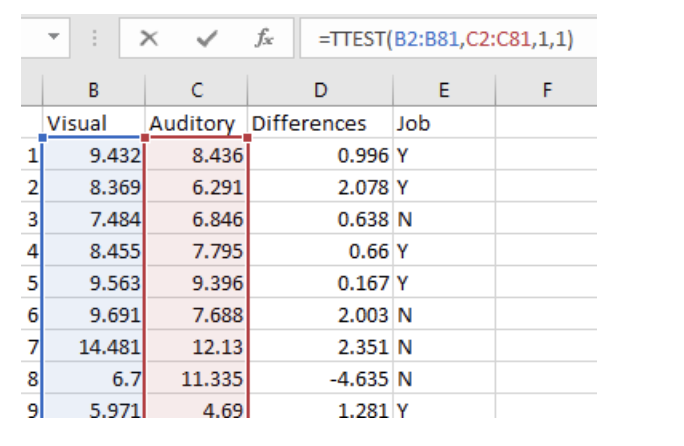Click the Enter checkmark formula button

(x=208, y=39)
